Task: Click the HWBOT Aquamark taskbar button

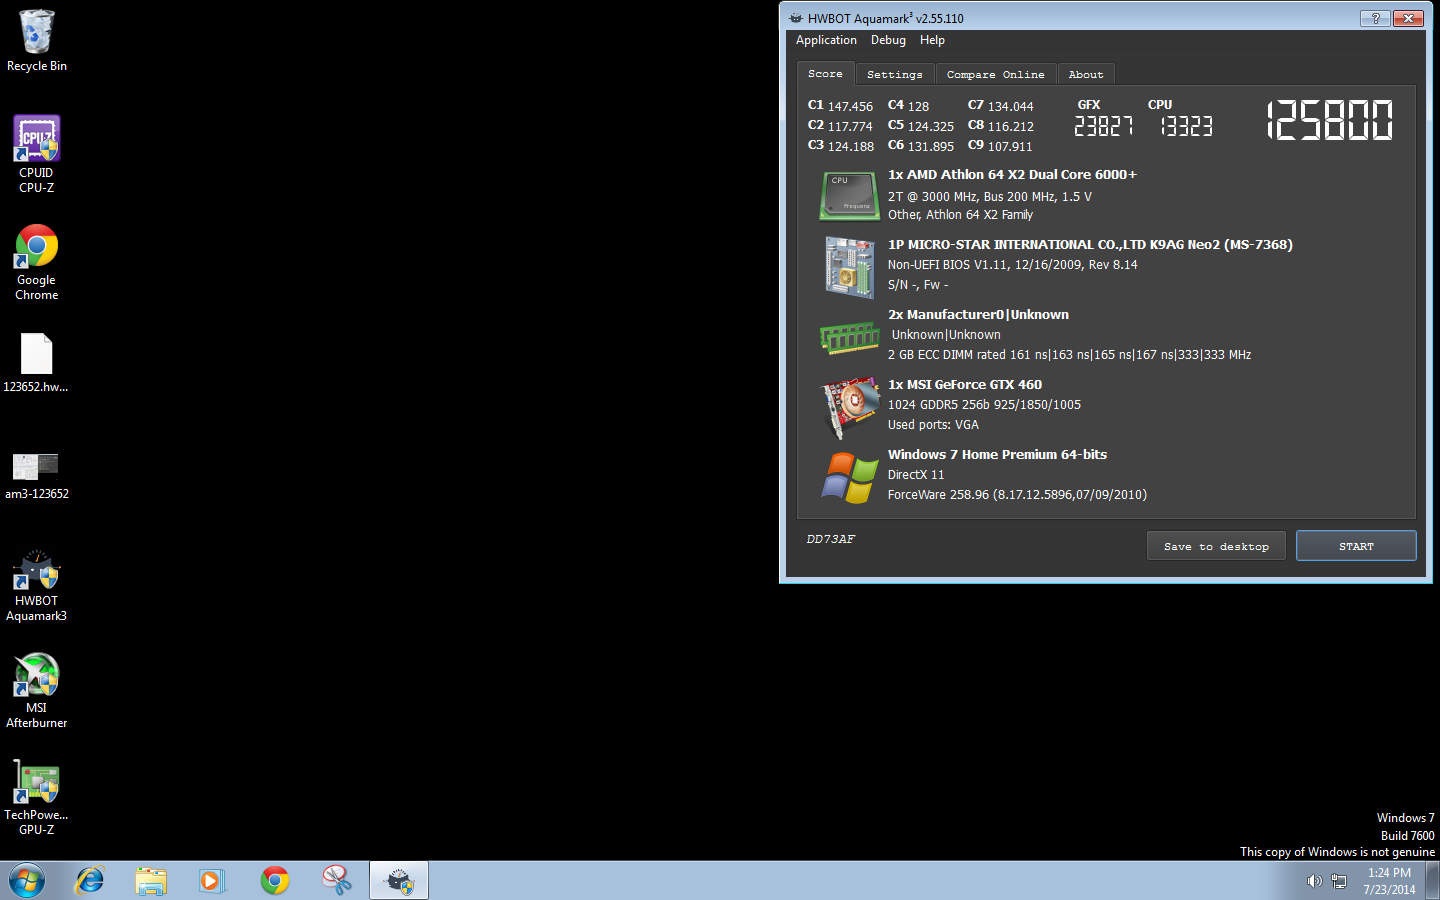Action: [399, 880]
